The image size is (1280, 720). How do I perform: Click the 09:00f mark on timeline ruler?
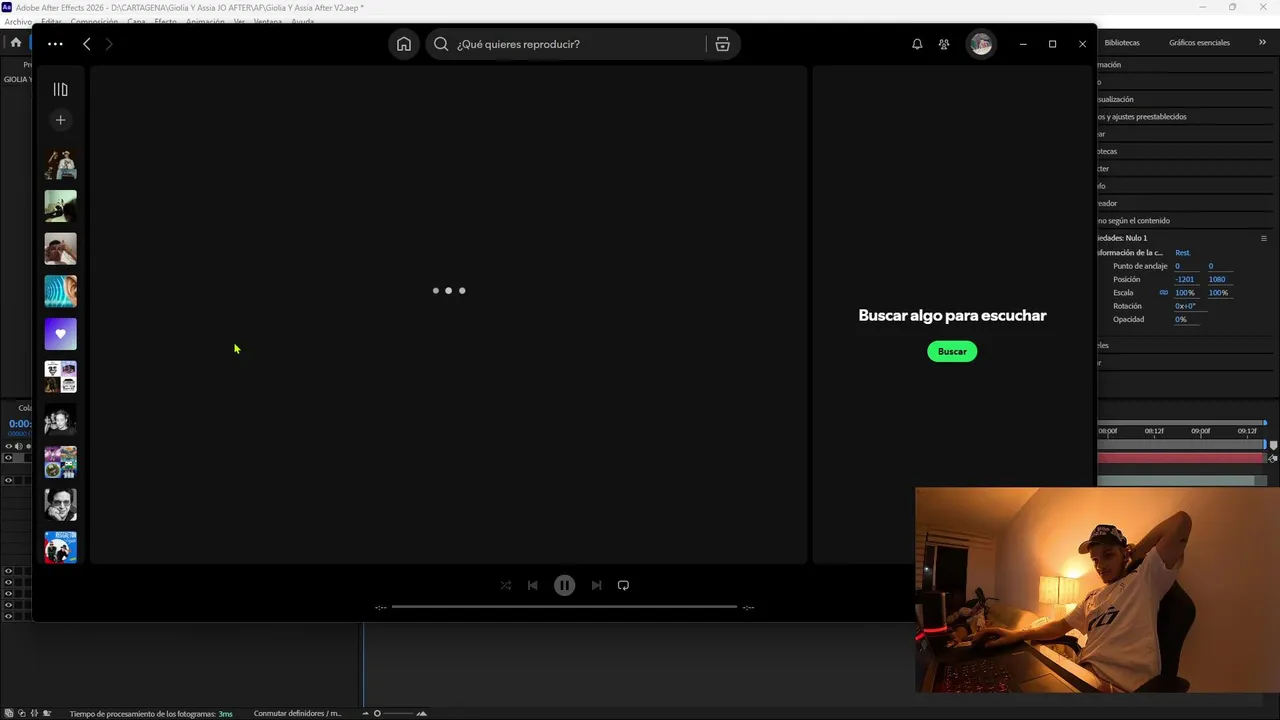[1200, 431]
